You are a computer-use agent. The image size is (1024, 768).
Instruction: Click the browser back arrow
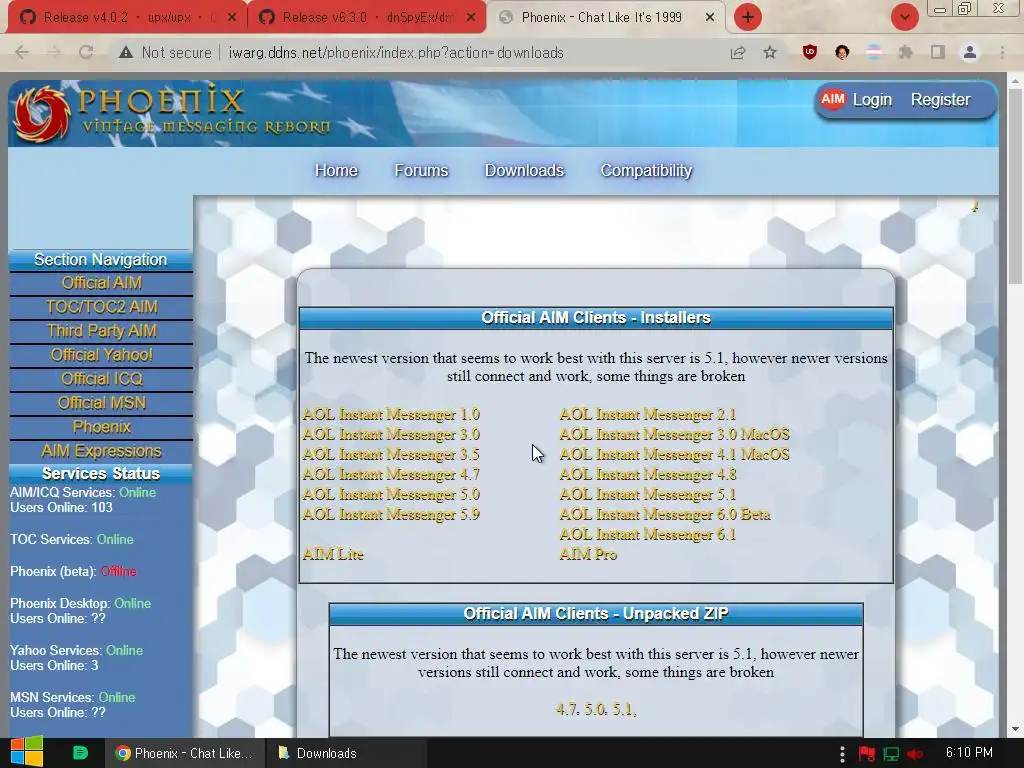[x=22, y=52]
